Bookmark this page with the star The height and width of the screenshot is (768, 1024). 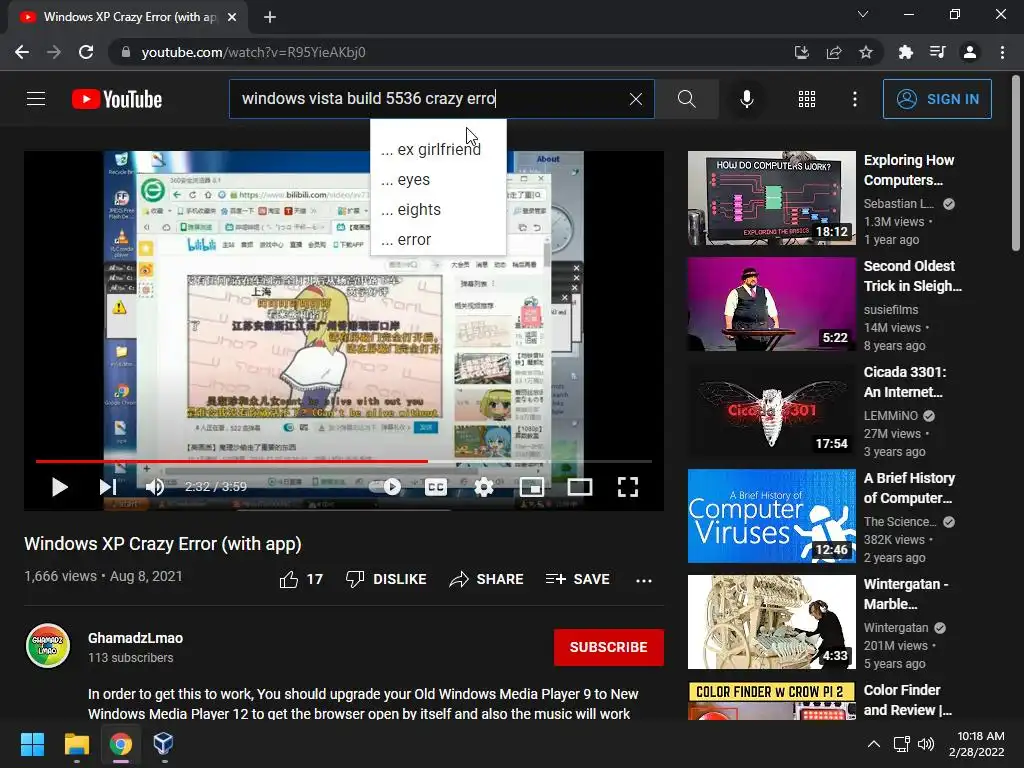865,52
